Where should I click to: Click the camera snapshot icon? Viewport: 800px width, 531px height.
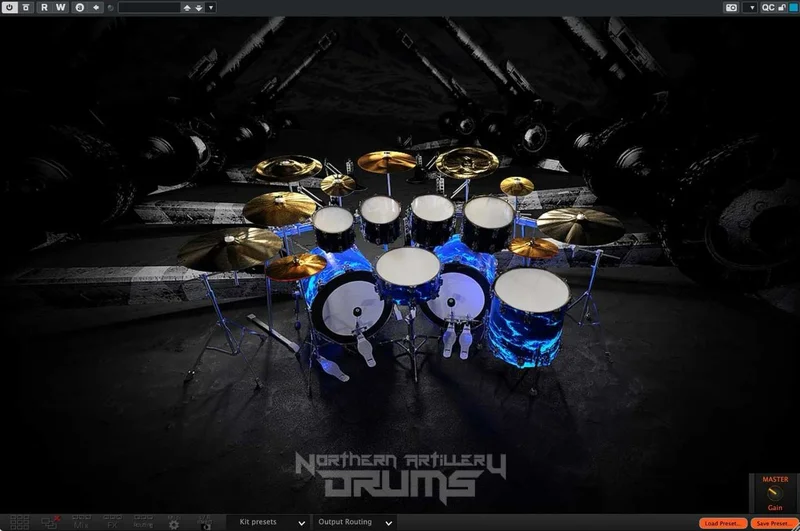(x=731, y=7)
